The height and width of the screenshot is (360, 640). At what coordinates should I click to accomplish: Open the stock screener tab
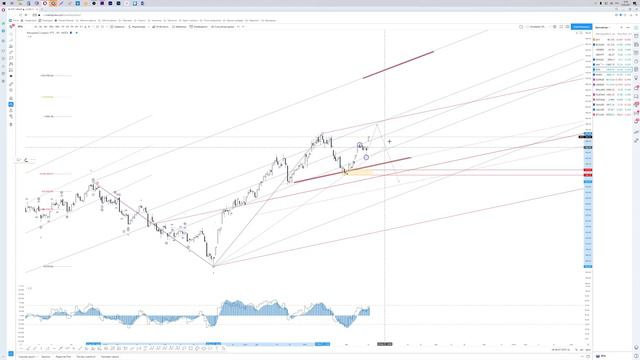pyautogui.click(x=27, y=357)
